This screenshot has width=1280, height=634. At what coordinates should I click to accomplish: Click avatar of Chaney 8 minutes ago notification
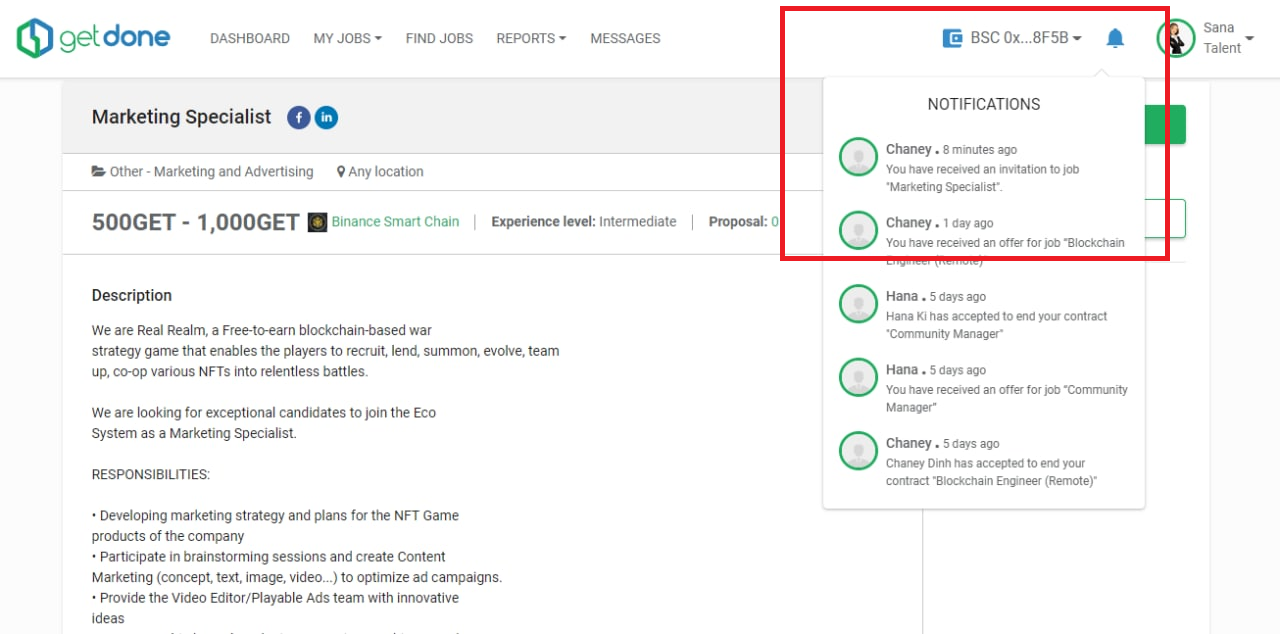click(x=858, y=157)
